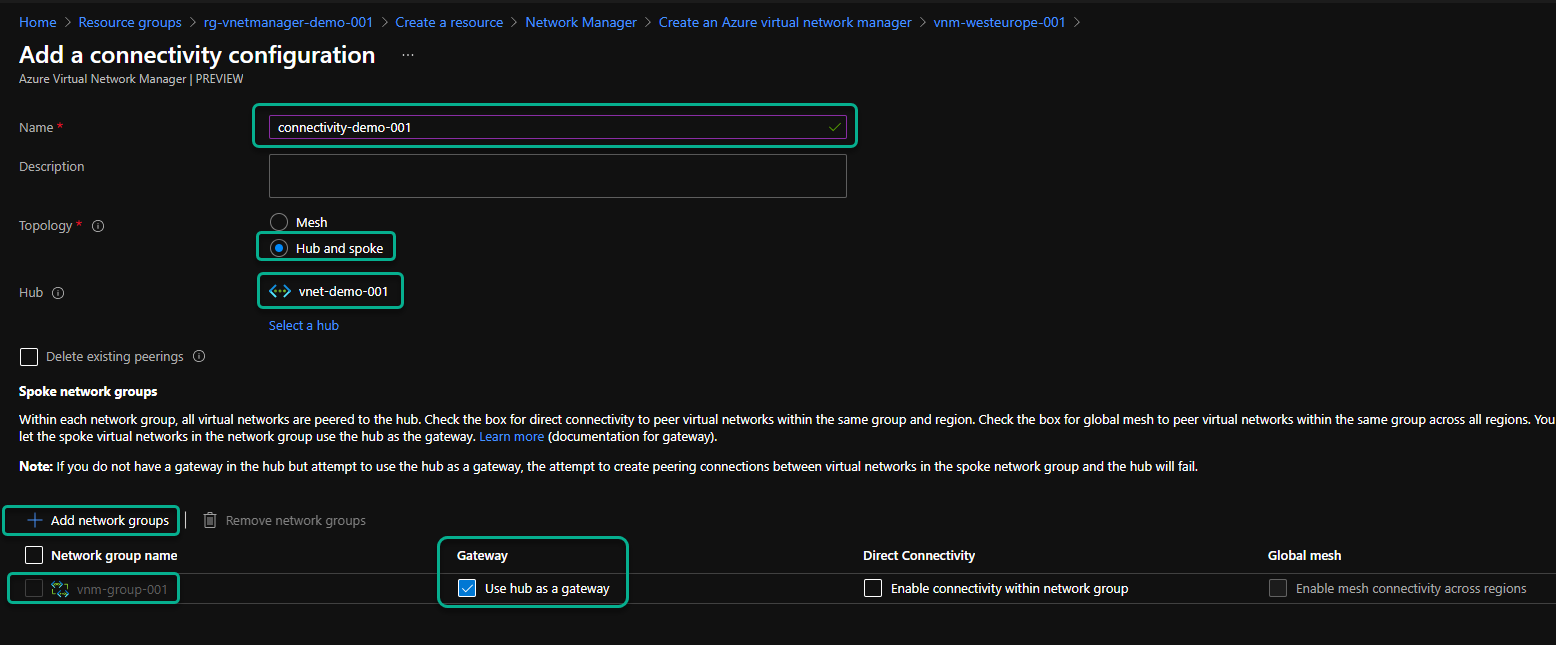Click the trash icon for Remove network groups
This screenshot has width=1556, height=645.
tap(210, 520)
